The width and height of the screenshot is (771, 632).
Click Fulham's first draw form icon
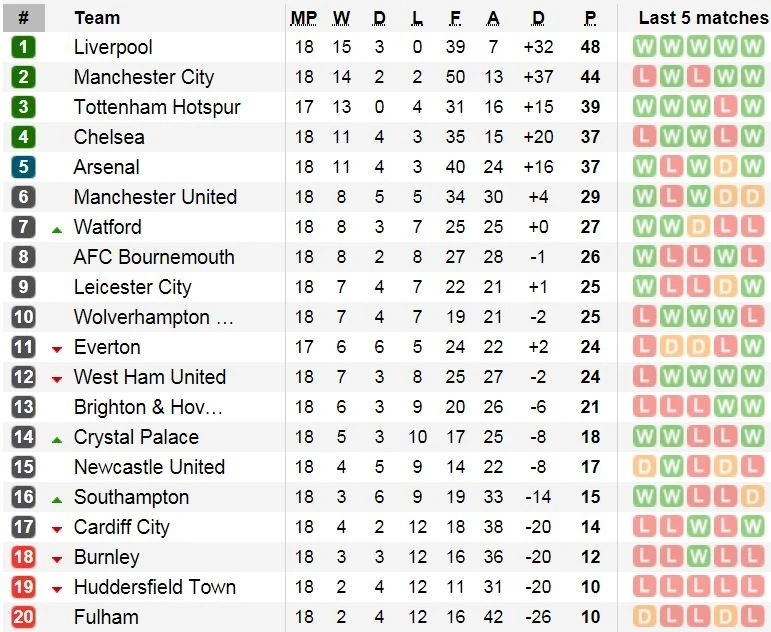tap(645, 617)
